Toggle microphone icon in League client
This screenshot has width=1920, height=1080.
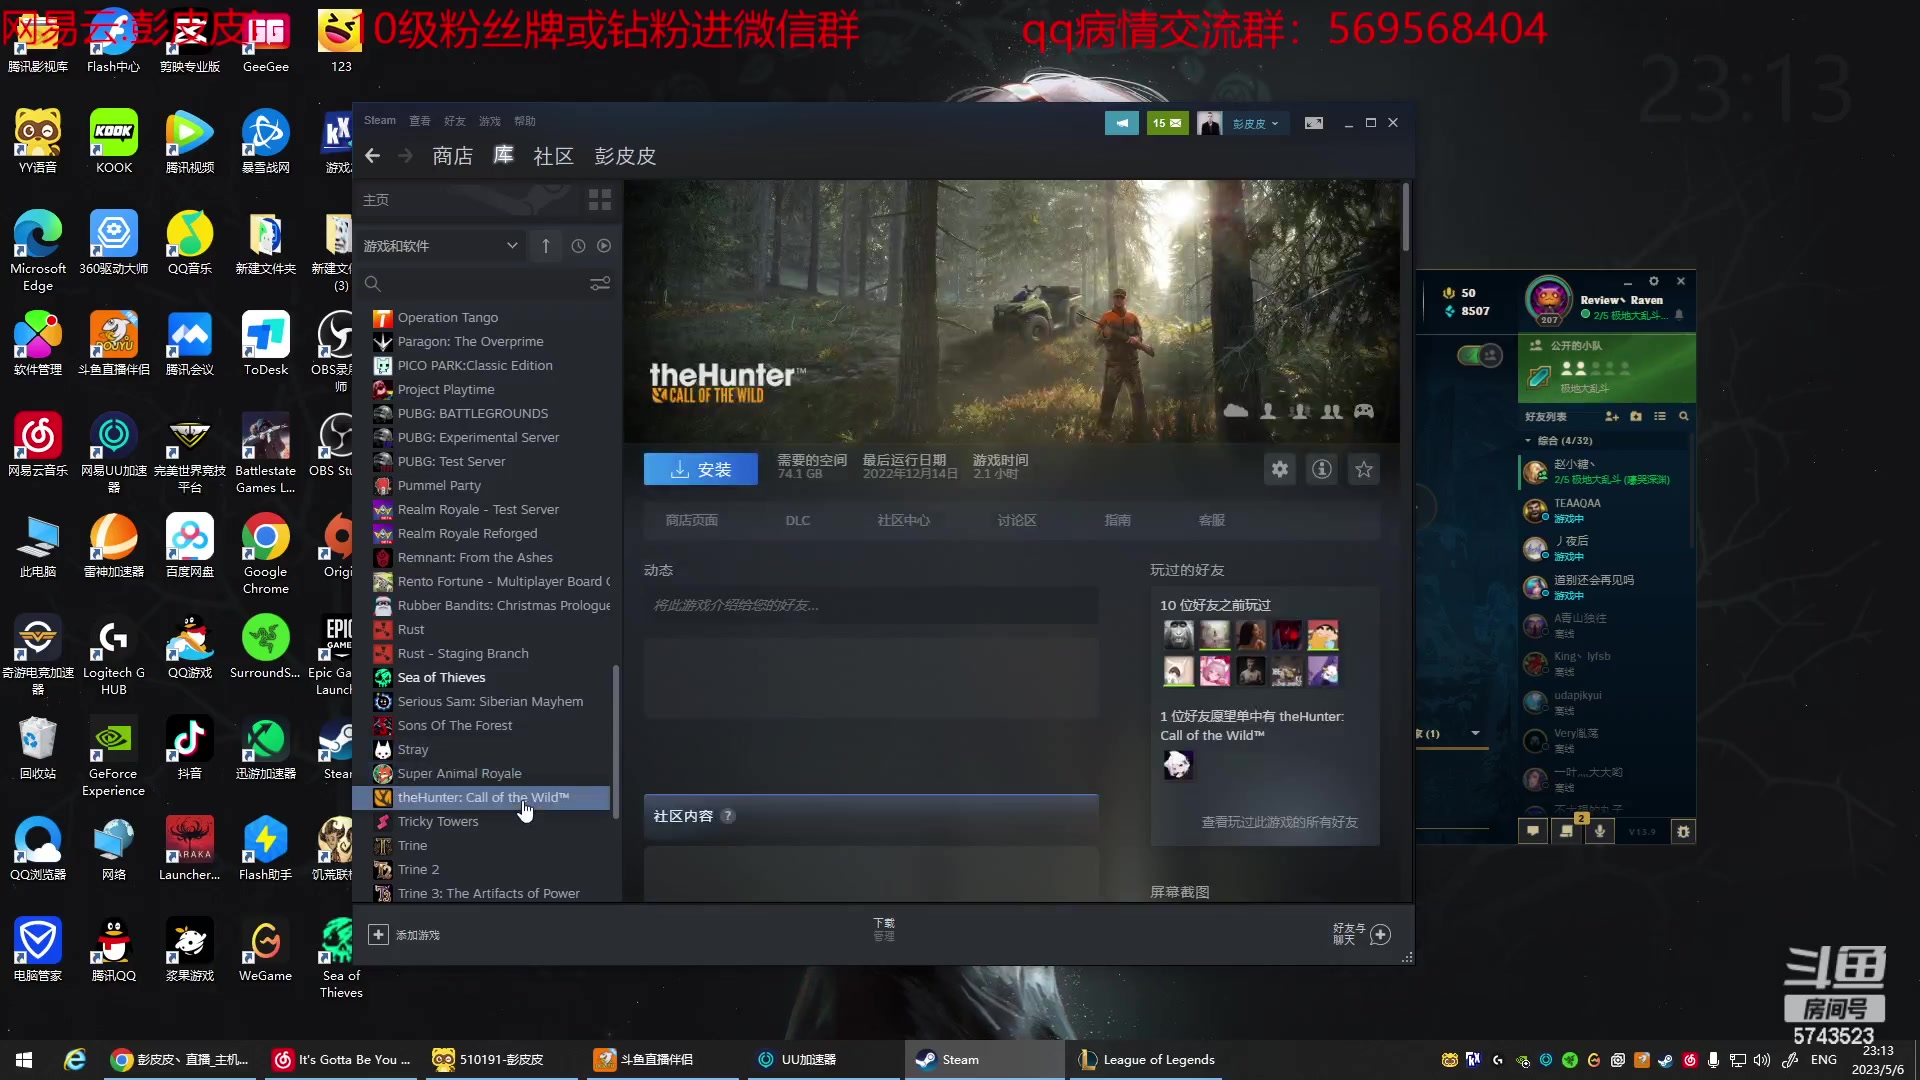(1600, 832)
